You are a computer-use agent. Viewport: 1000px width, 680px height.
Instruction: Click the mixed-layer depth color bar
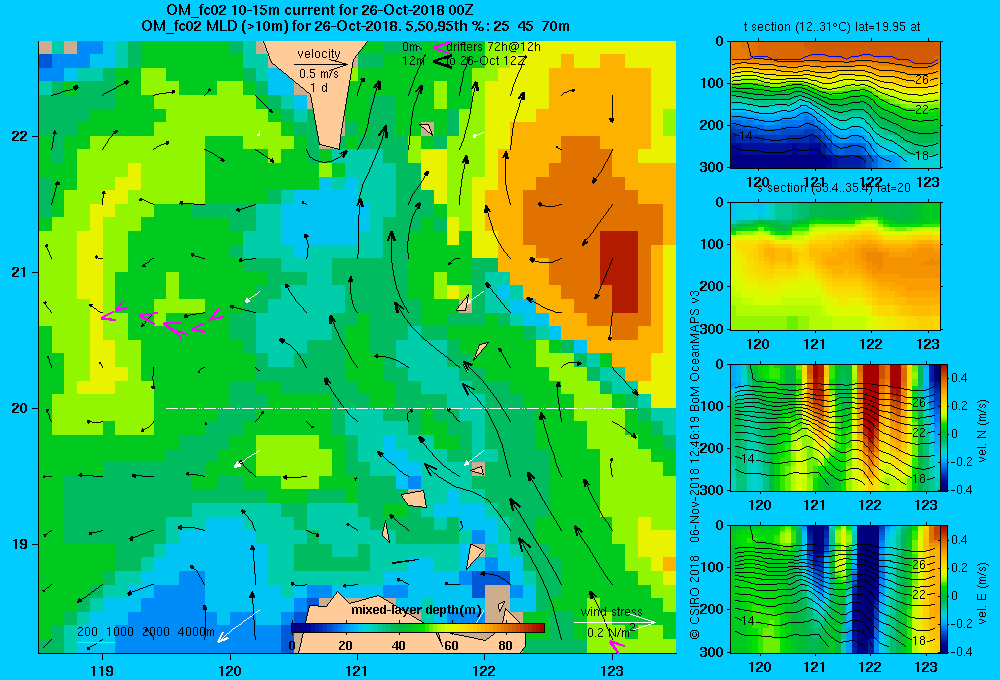pyautogui.click(x=418, y=628)
